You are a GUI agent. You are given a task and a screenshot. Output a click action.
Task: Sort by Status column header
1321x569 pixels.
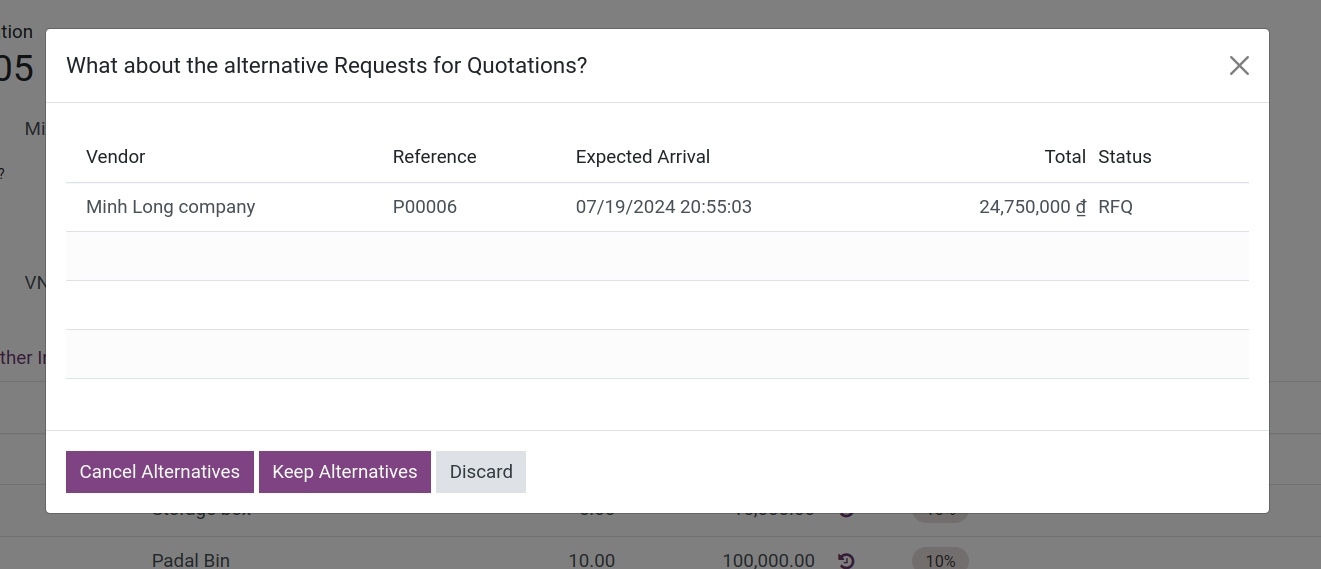click(x=1125, y=157)
